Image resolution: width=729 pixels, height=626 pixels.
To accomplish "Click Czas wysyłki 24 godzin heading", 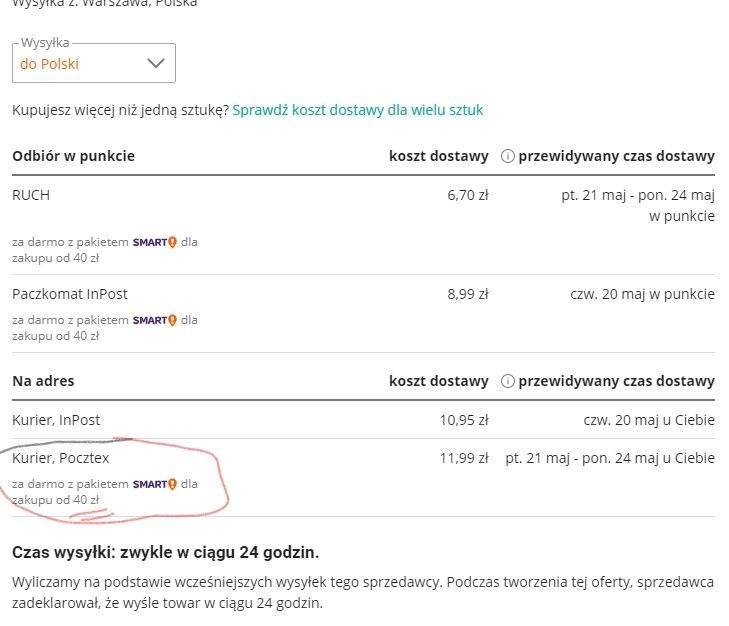I will 165,552.
